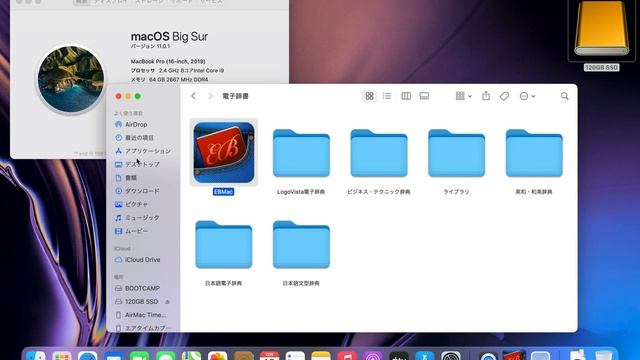
Task: Go back in the Finder window
Action: click(193, 96)
